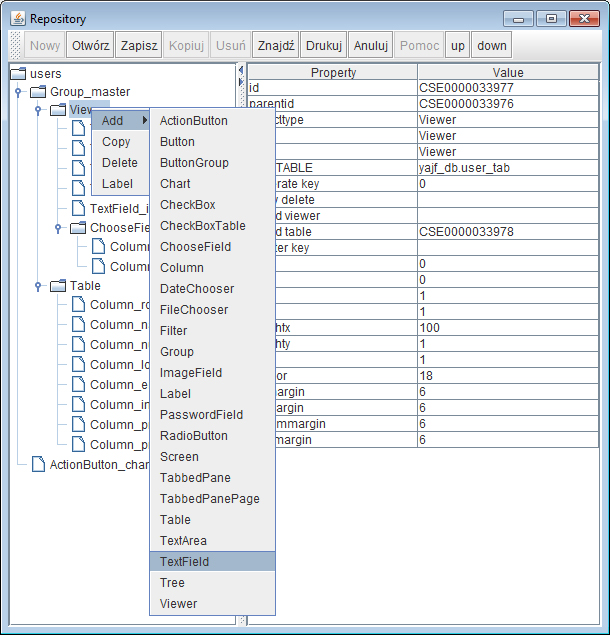
Task: Select Filter from the Add submenu
Action: click(213, 331)
